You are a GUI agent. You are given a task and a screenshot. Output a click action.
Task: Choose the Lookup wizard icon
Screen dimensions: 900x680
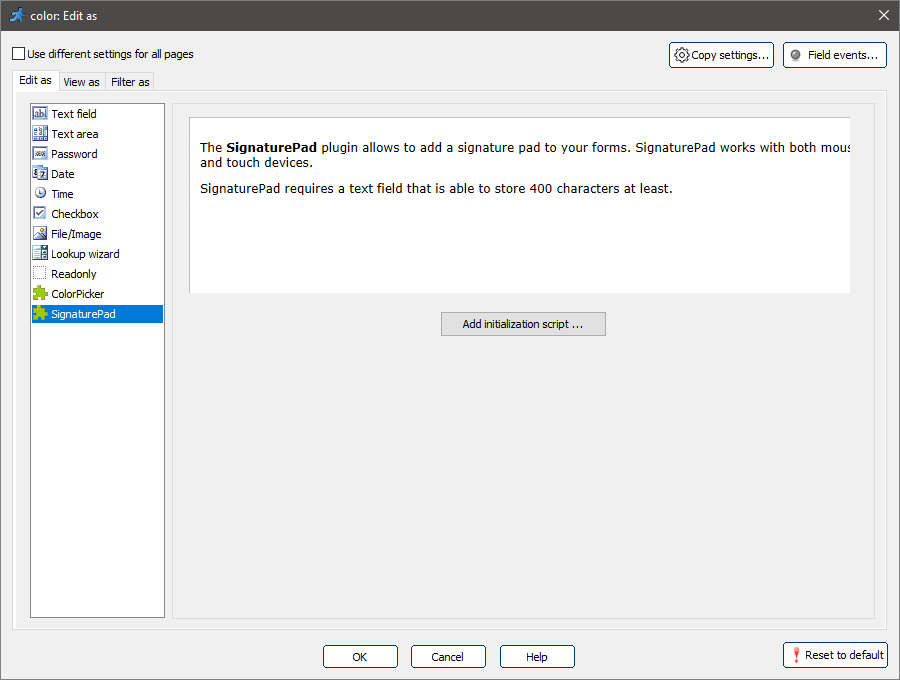40,254
